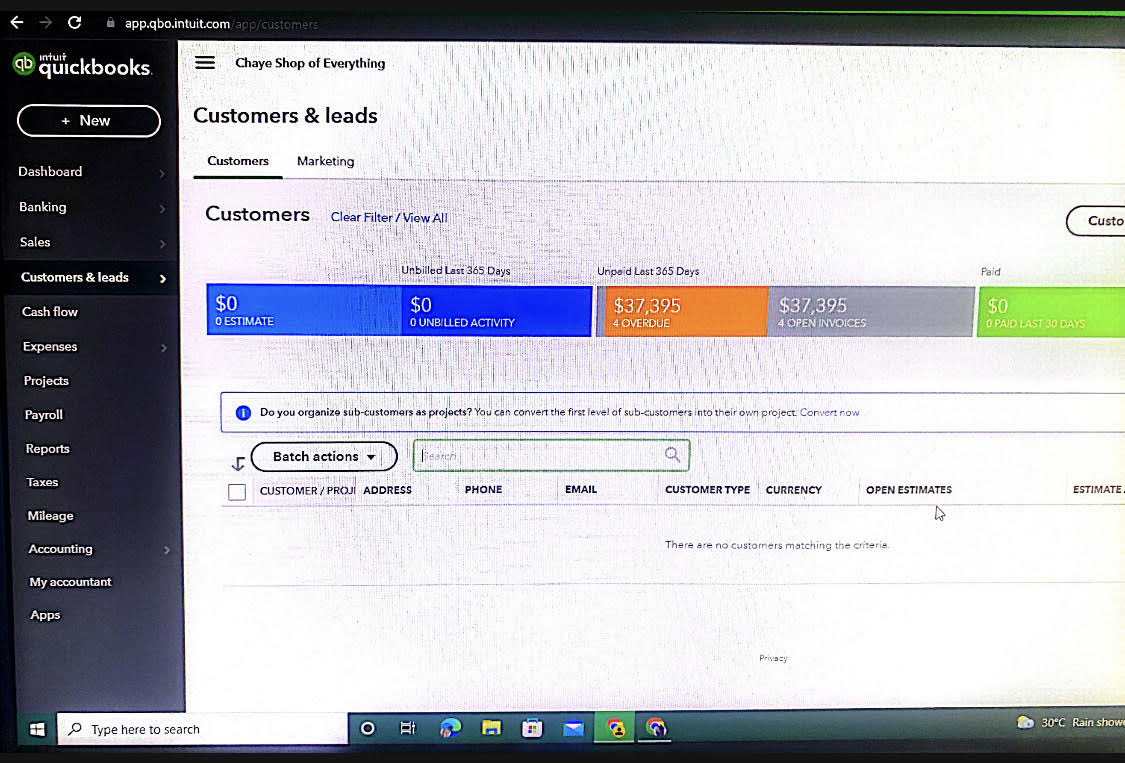This screenshot has width=1125, height=763.
Task: Open My accountant in the sidebar
Action: [70, 582]
